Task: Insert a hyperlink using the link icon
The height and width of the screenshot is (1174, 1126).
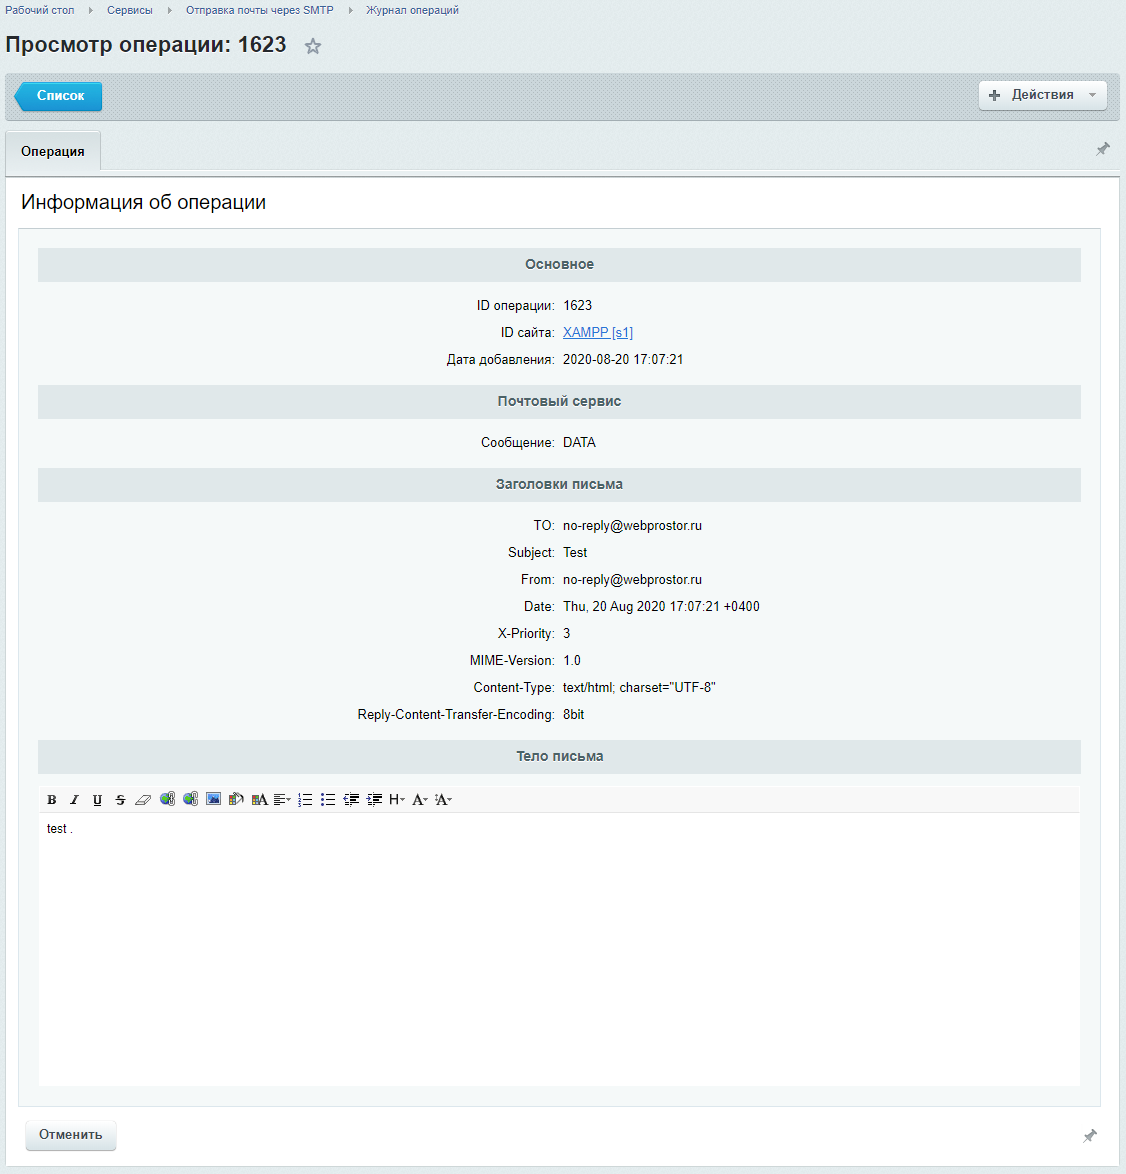Action: (x=167, y=799)
